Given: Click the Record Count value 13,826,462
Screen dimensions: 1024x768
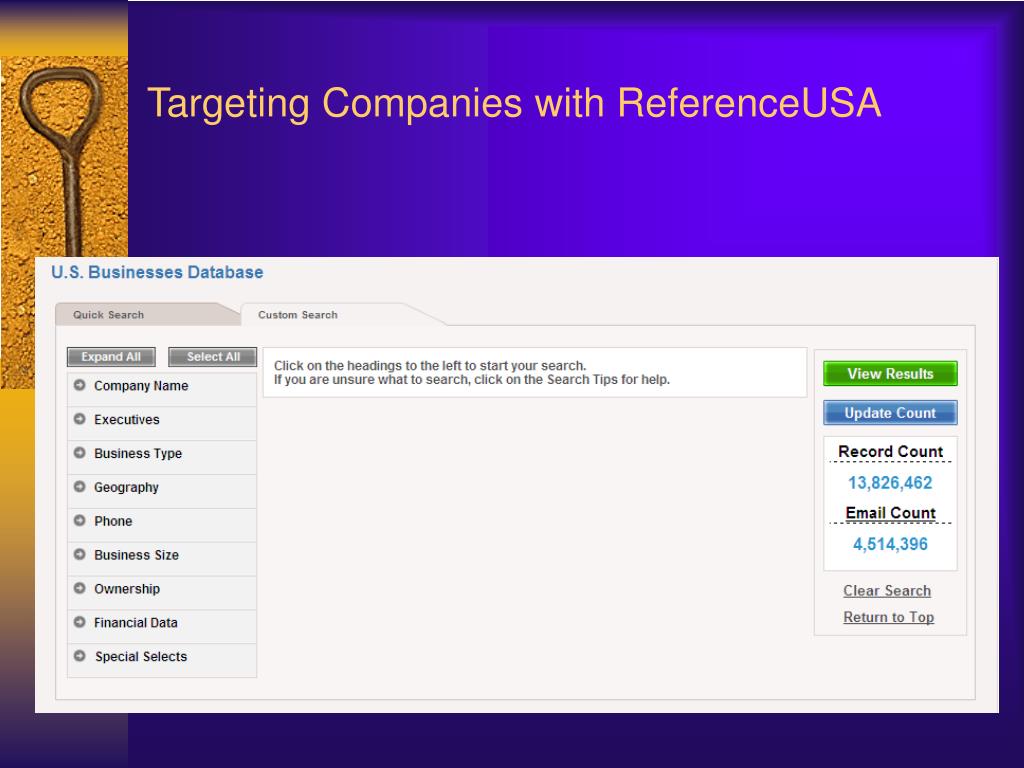Looking at the screenshot, I should click(x=890, y=483).
